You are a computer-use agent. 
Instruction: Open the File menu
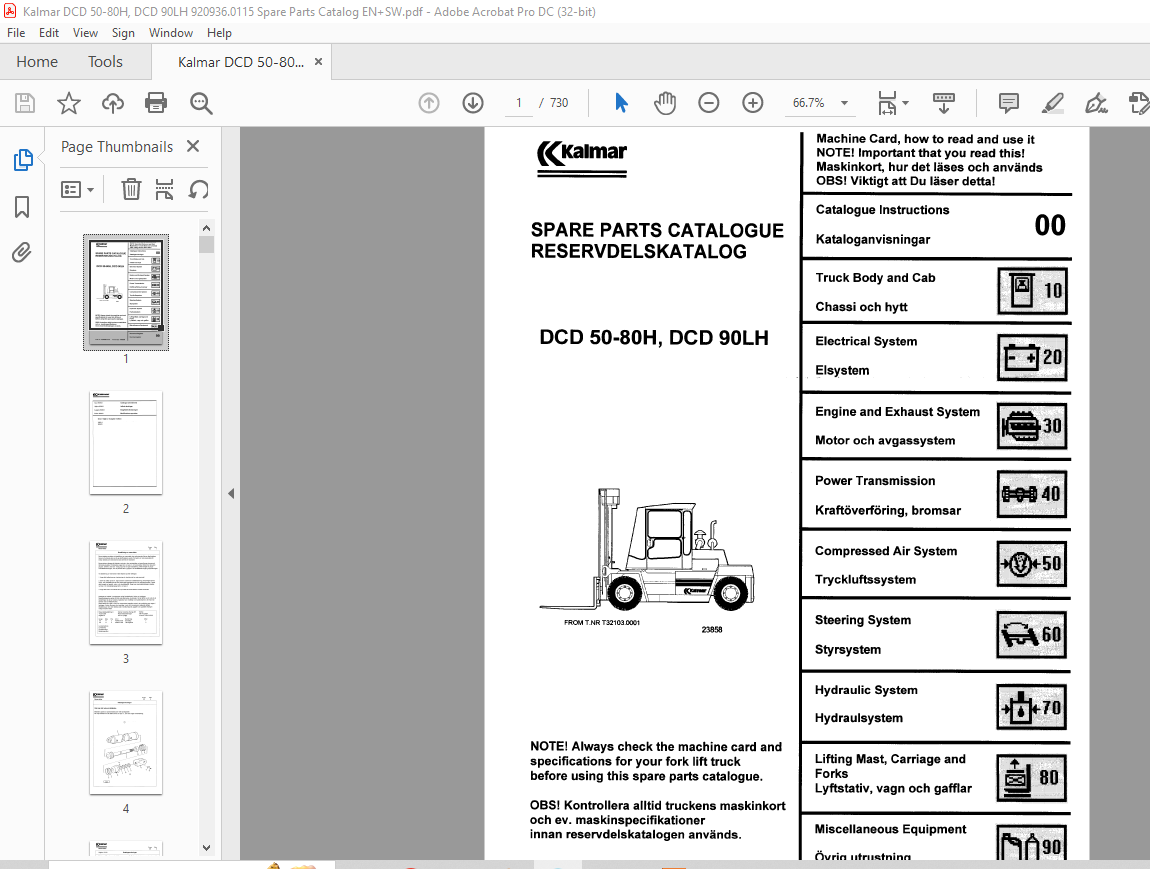coord(16,32)
